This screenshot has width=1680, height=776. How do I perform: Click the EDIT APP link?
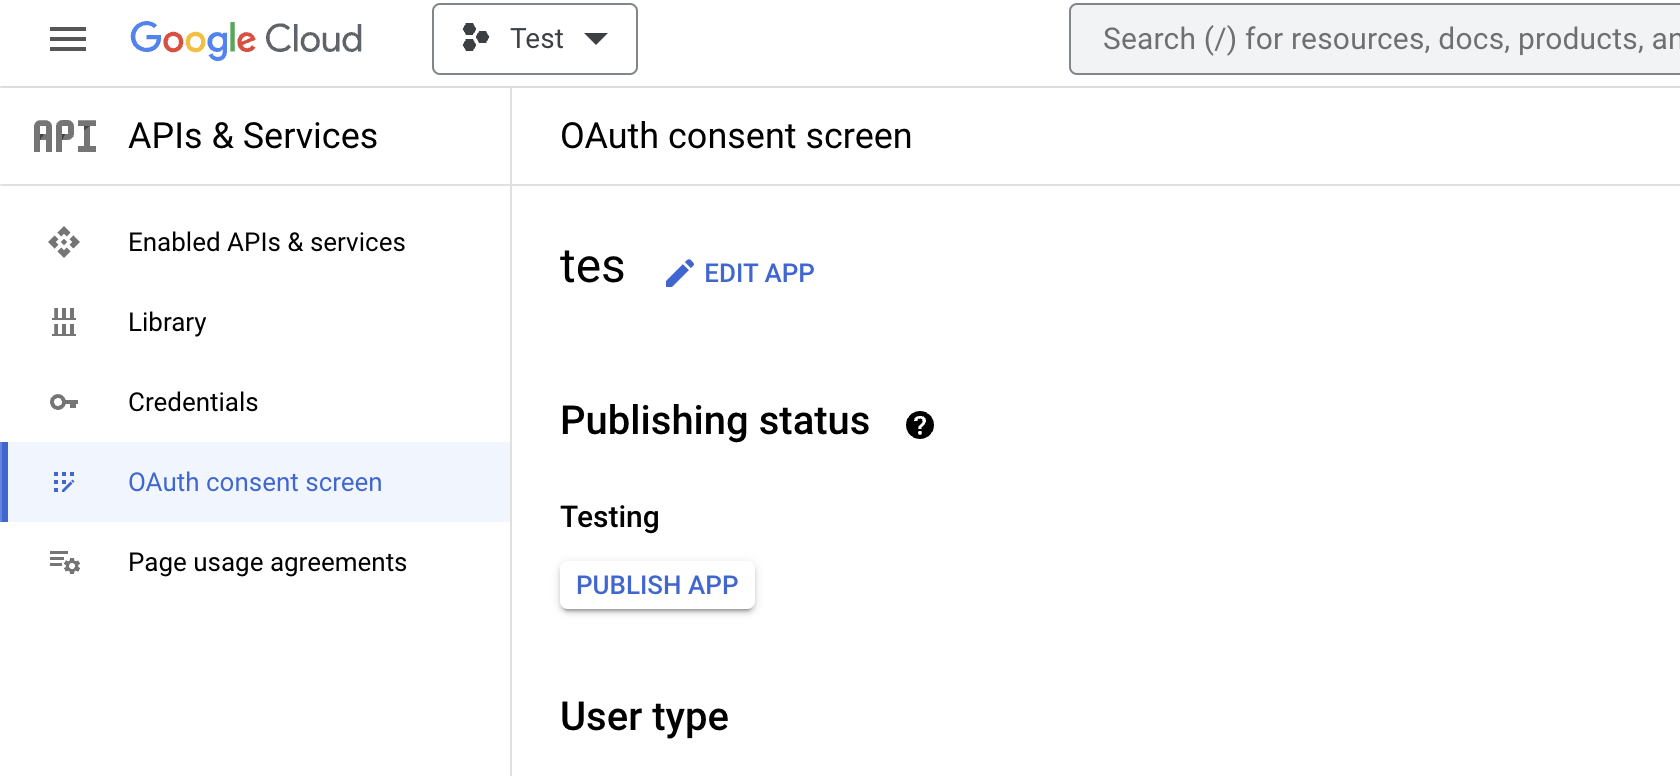click(759, 273)
